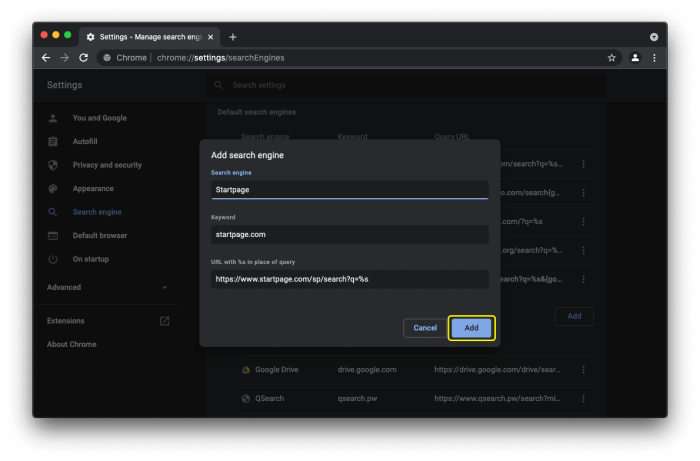Screen dimensions: 700x461
Task: Select the Settings - Manage search engines tab
Action: click(149, 37)
